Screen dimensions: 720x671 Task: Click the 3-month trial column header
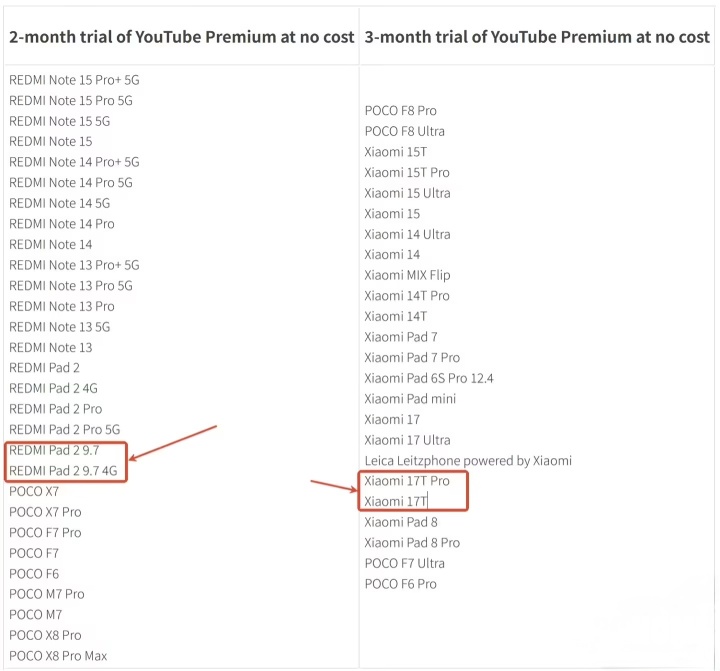pos(536,37)
